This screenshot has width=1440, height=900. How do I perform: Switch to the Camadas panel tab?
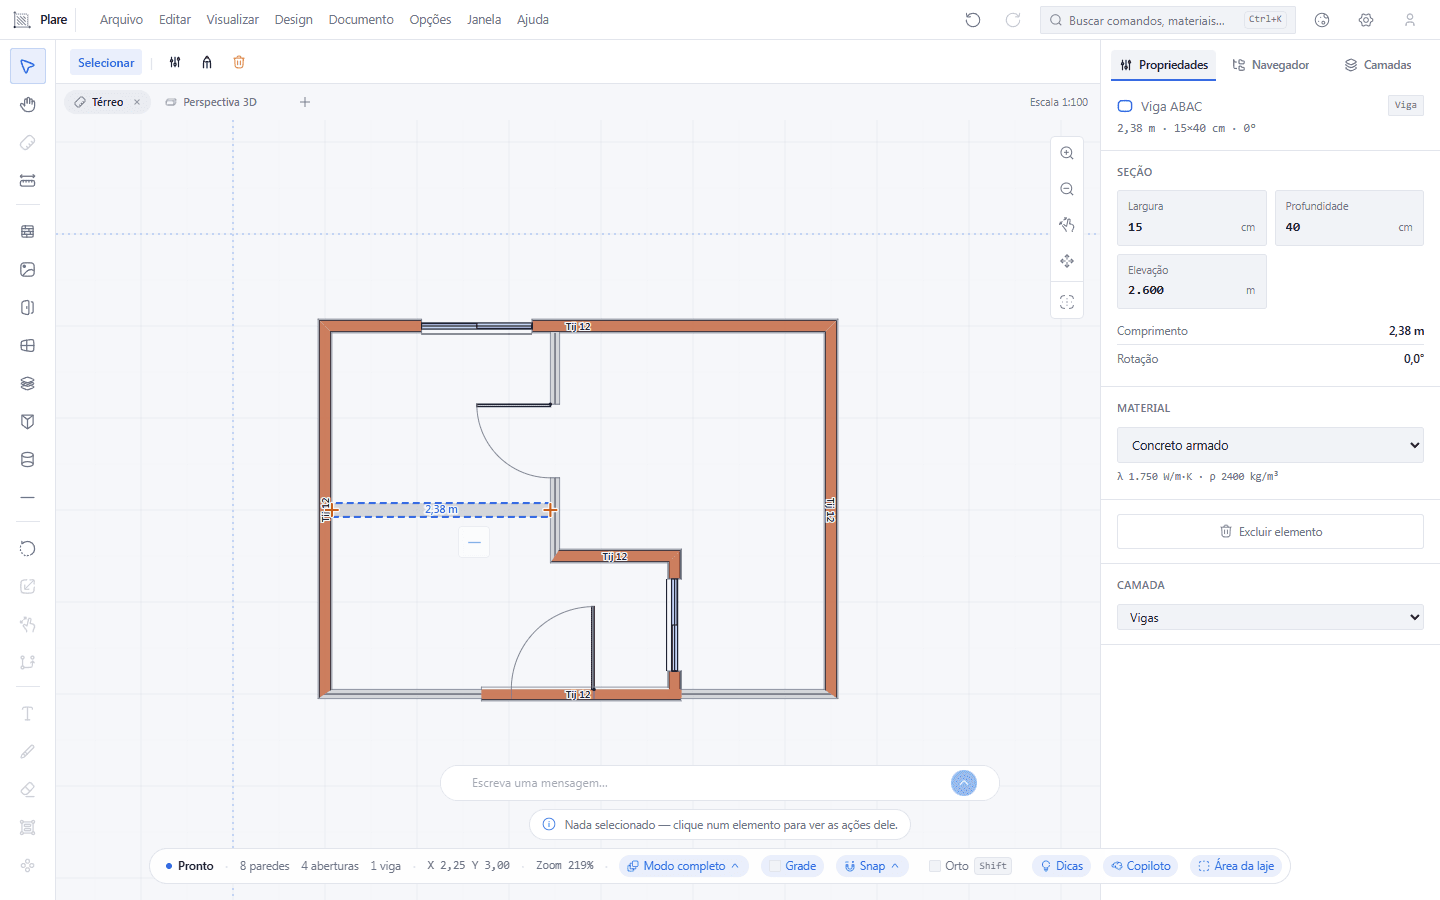(1377, 65)
